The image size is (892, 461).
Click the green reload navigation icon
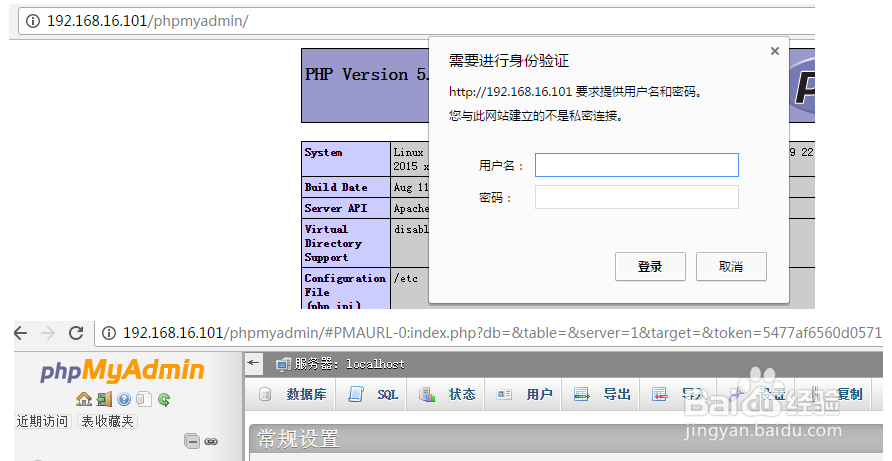164,400
